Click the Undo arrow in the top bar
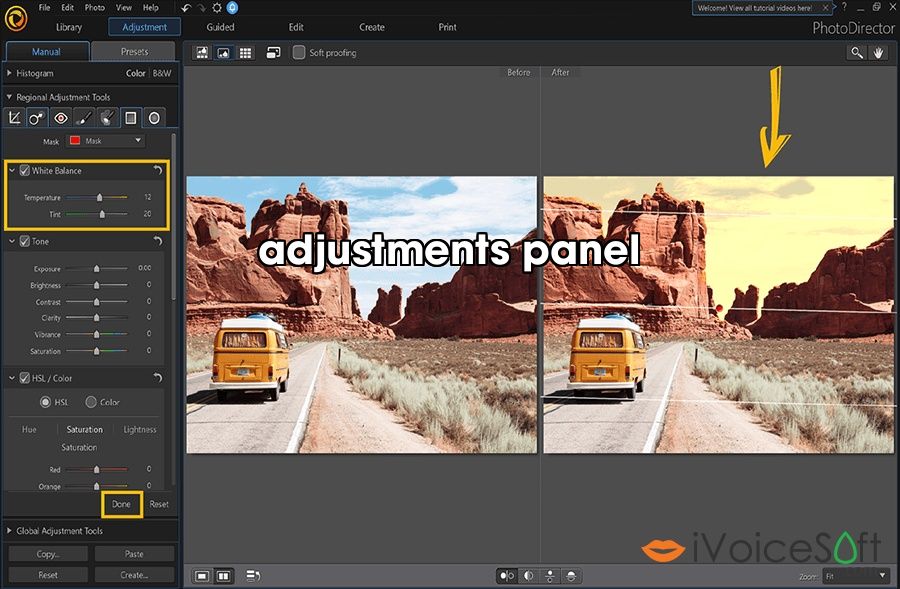 [185, 7]
